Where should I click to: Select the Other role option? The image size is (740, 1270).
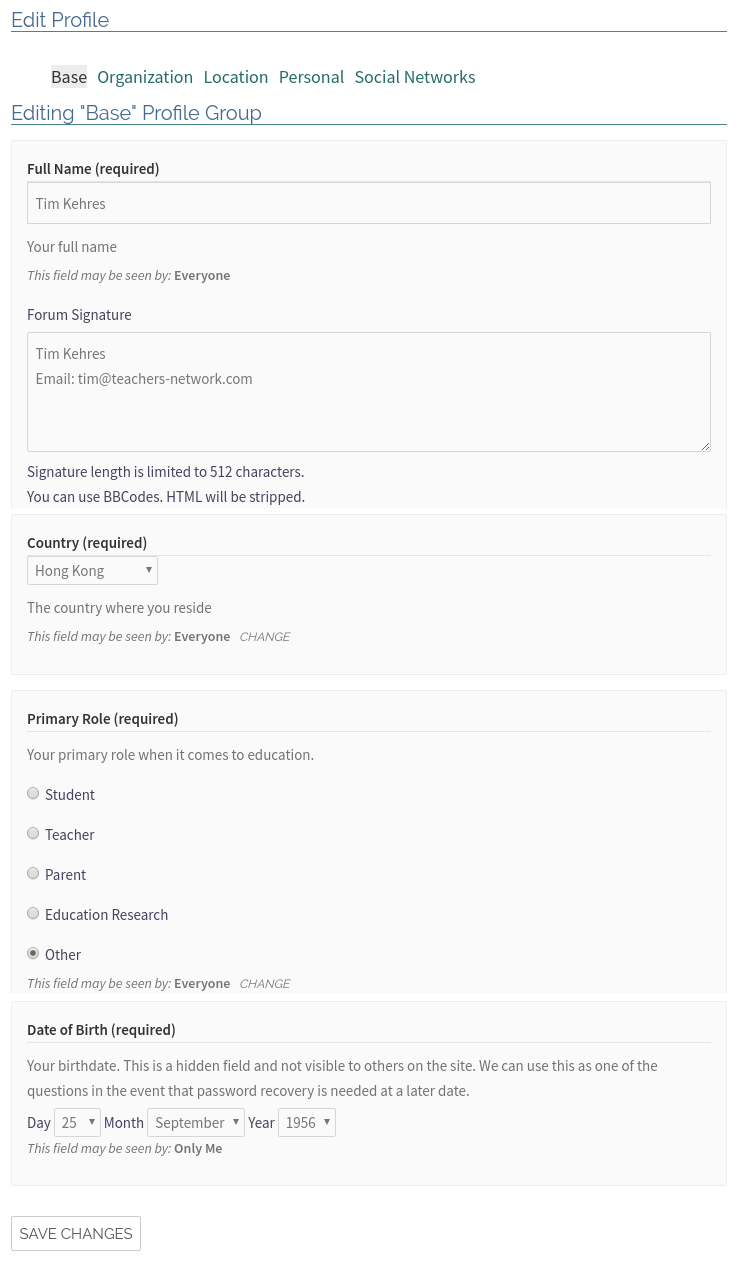33,953
